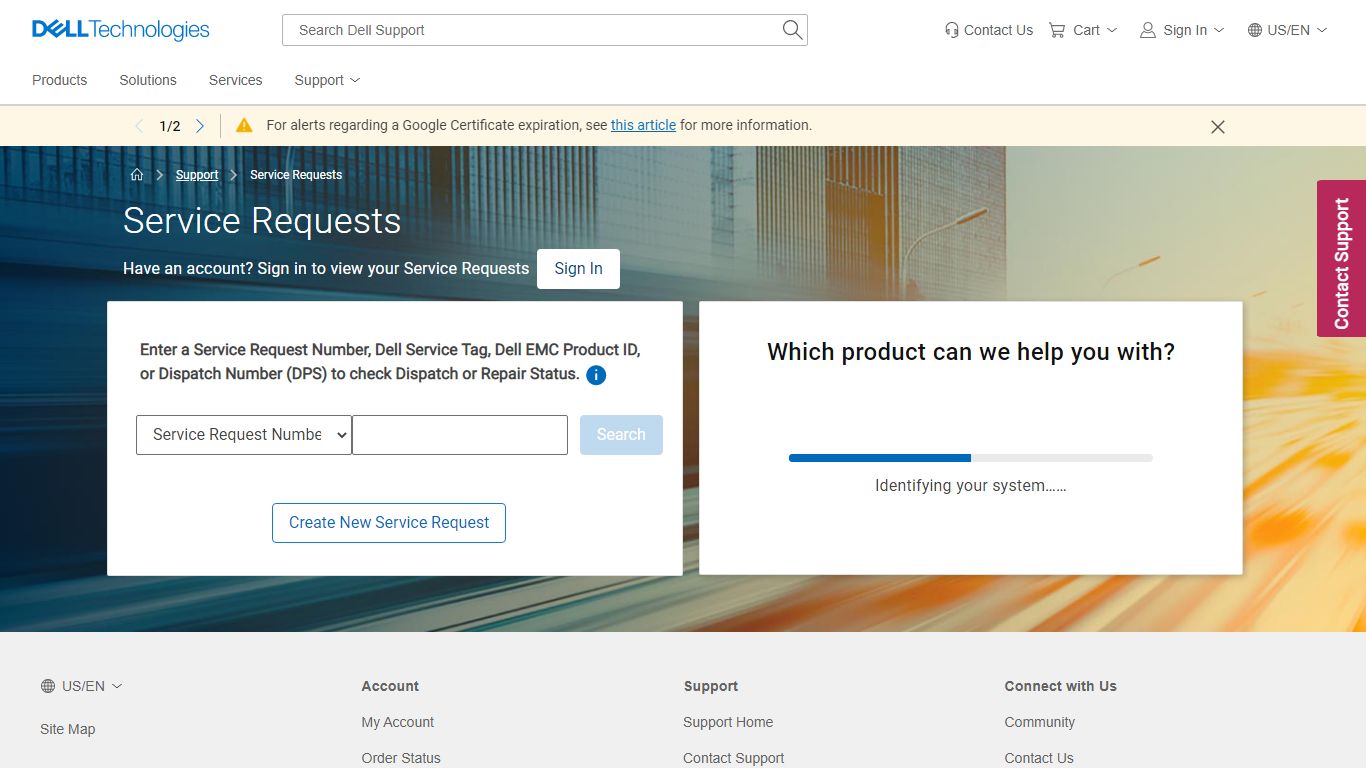This screenshot has height=768, width=1366.
Task: Click the footer globe icon
Action: pos(48,686)
